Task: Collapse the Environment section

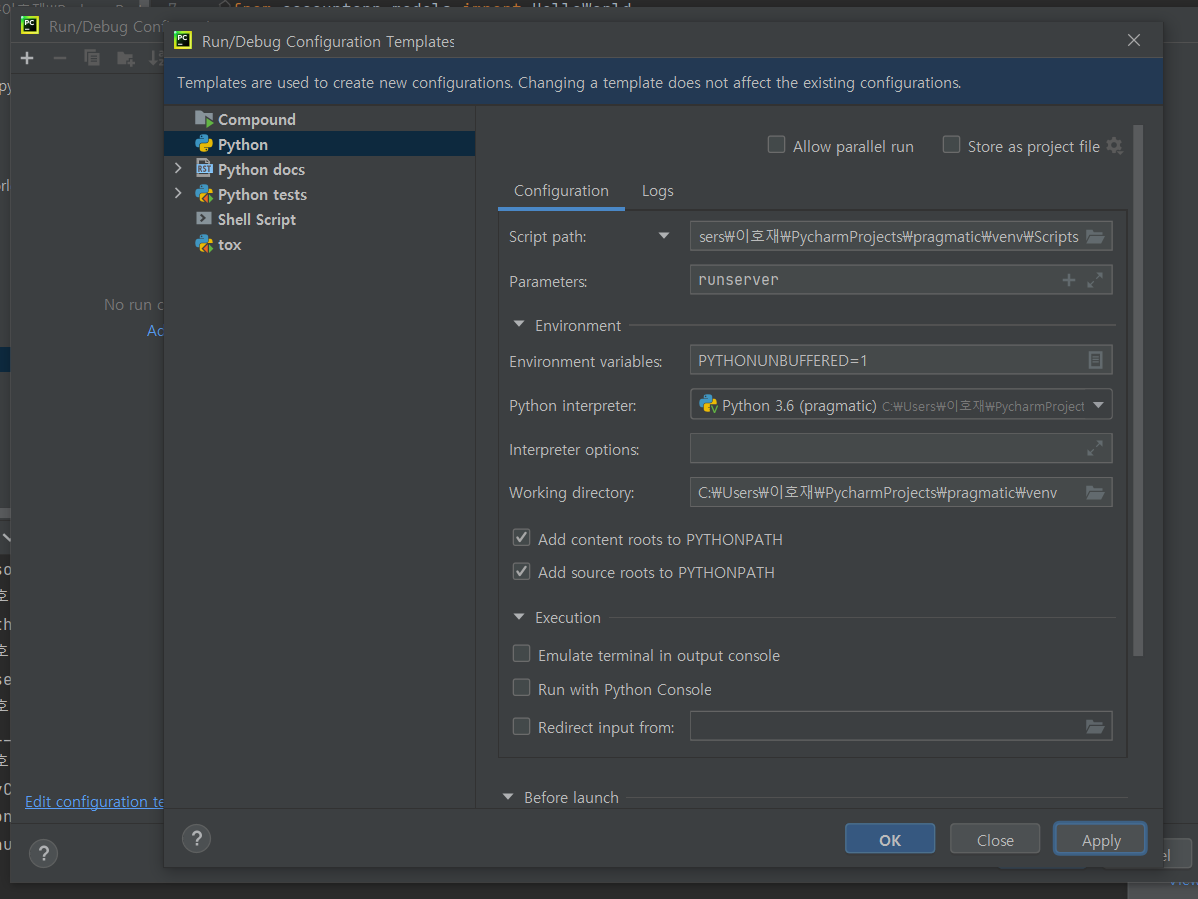Action: pyautogui.click(x=519, y=325)
